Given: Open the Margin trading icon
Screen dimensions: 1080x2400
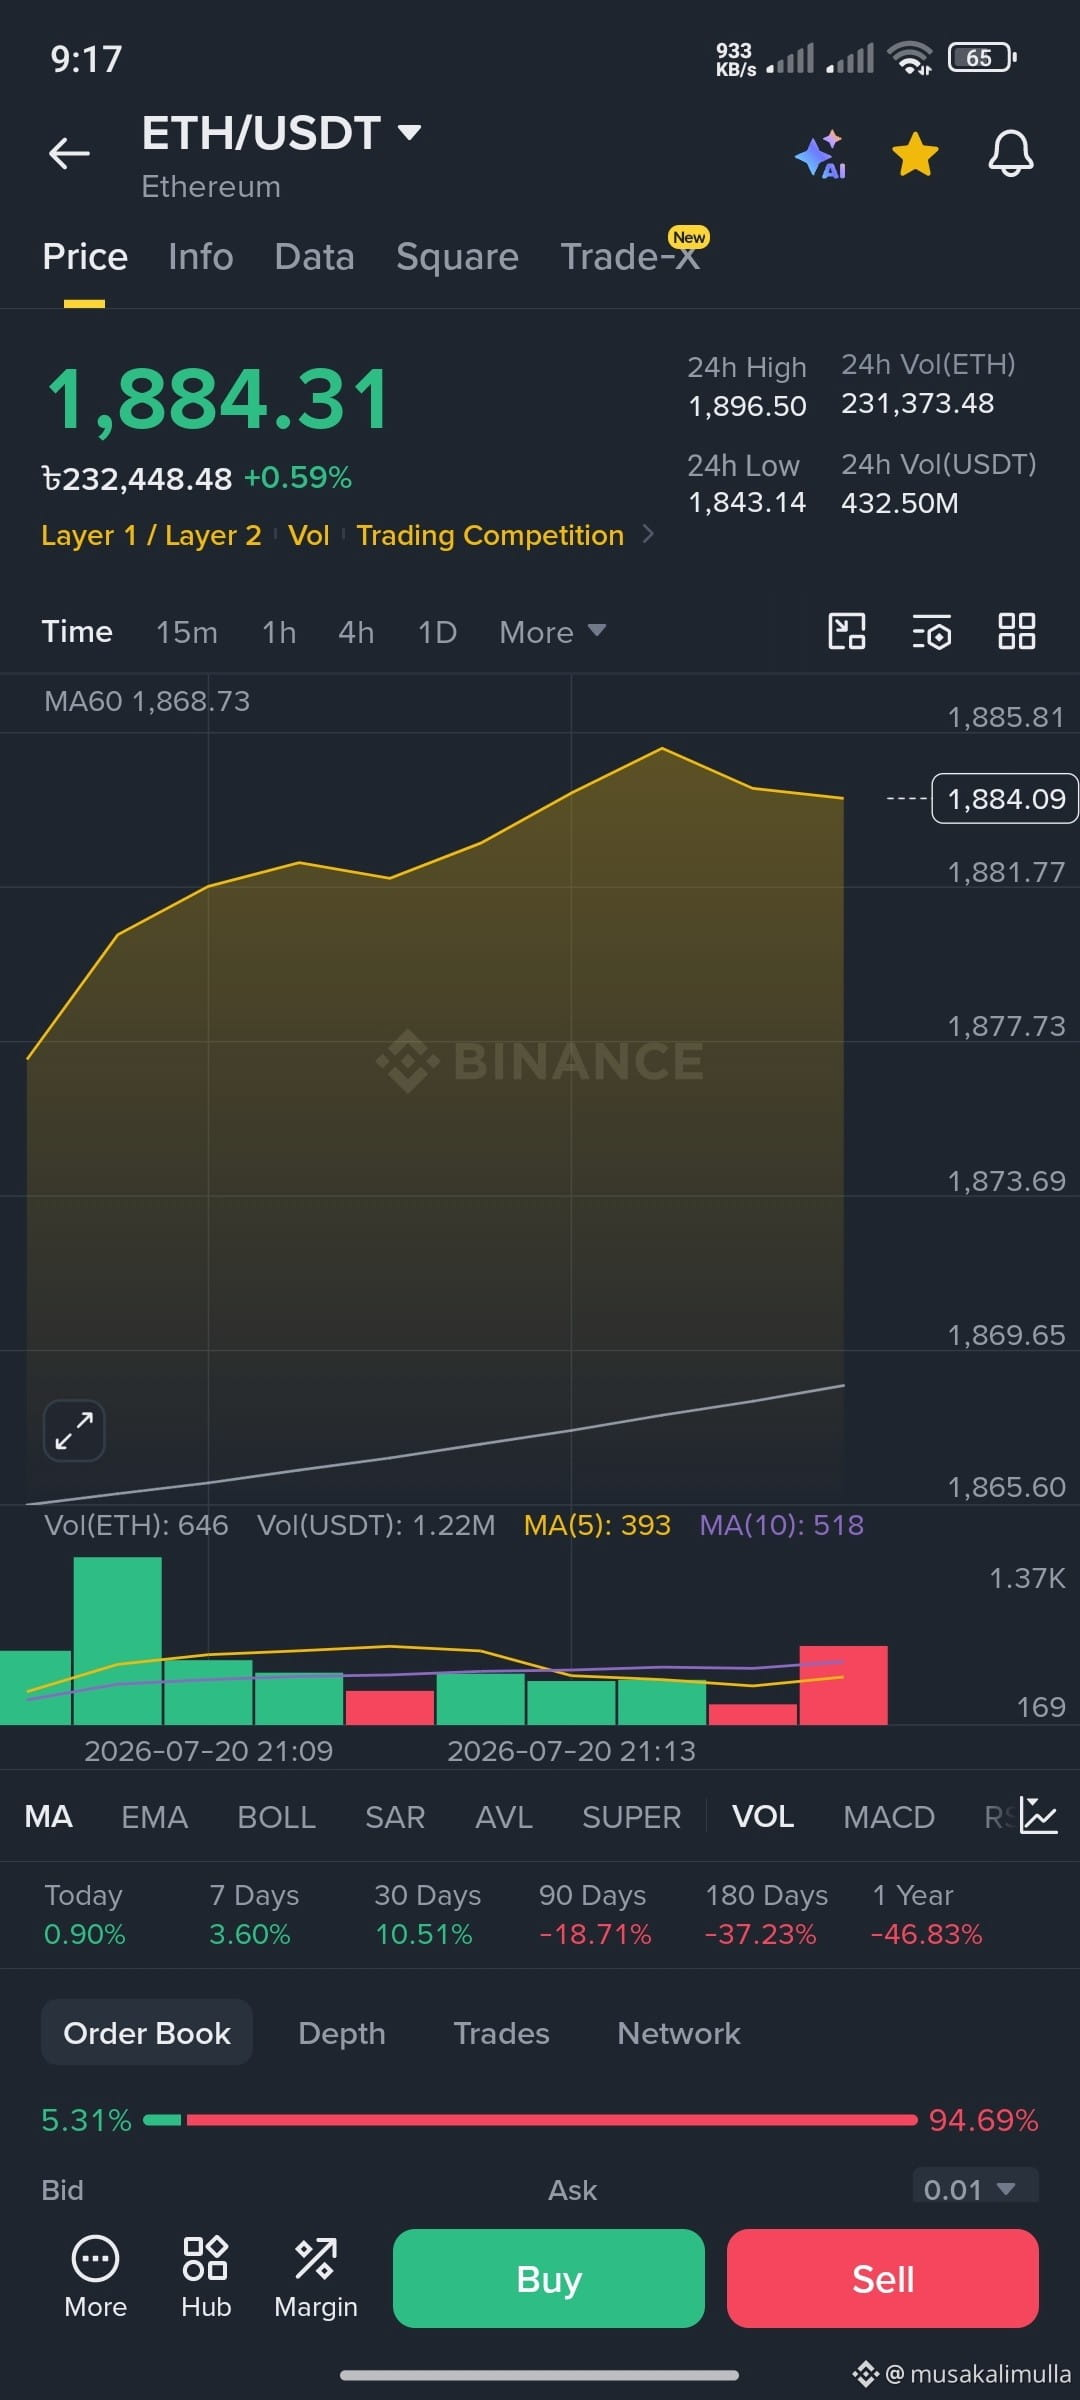Looking at the screenshot, I should point(316,2278).
